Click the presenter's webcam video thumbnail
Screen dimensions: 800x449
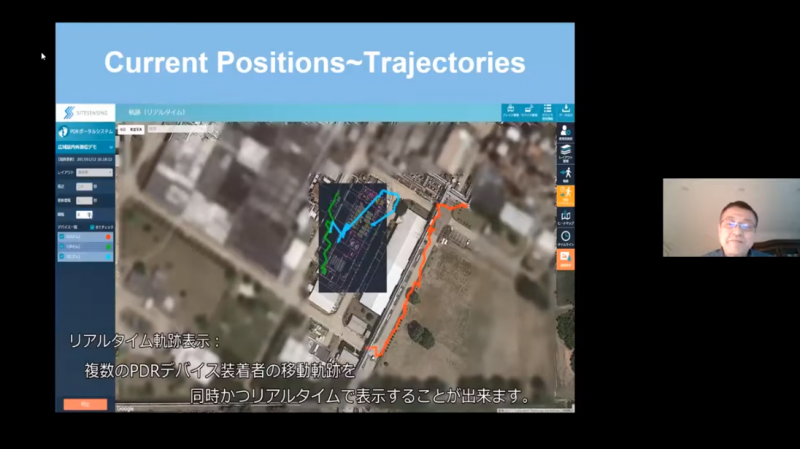[731, 217]
